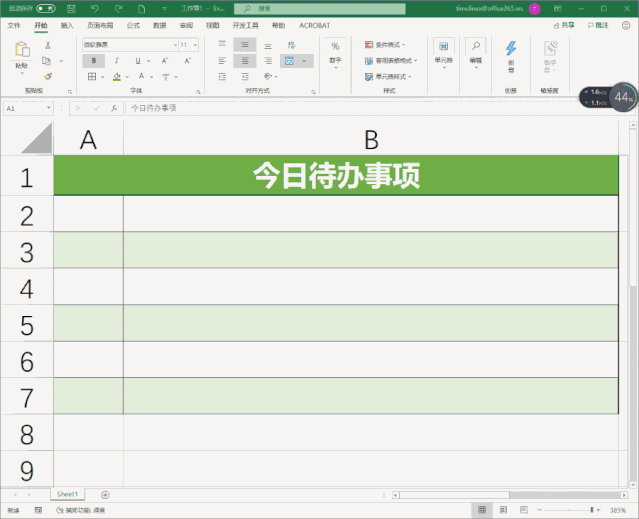The height and width of the screenshot is (519, 639).
Task: Click the Decrease Indent icon
Action: click(x=222, y=76)
